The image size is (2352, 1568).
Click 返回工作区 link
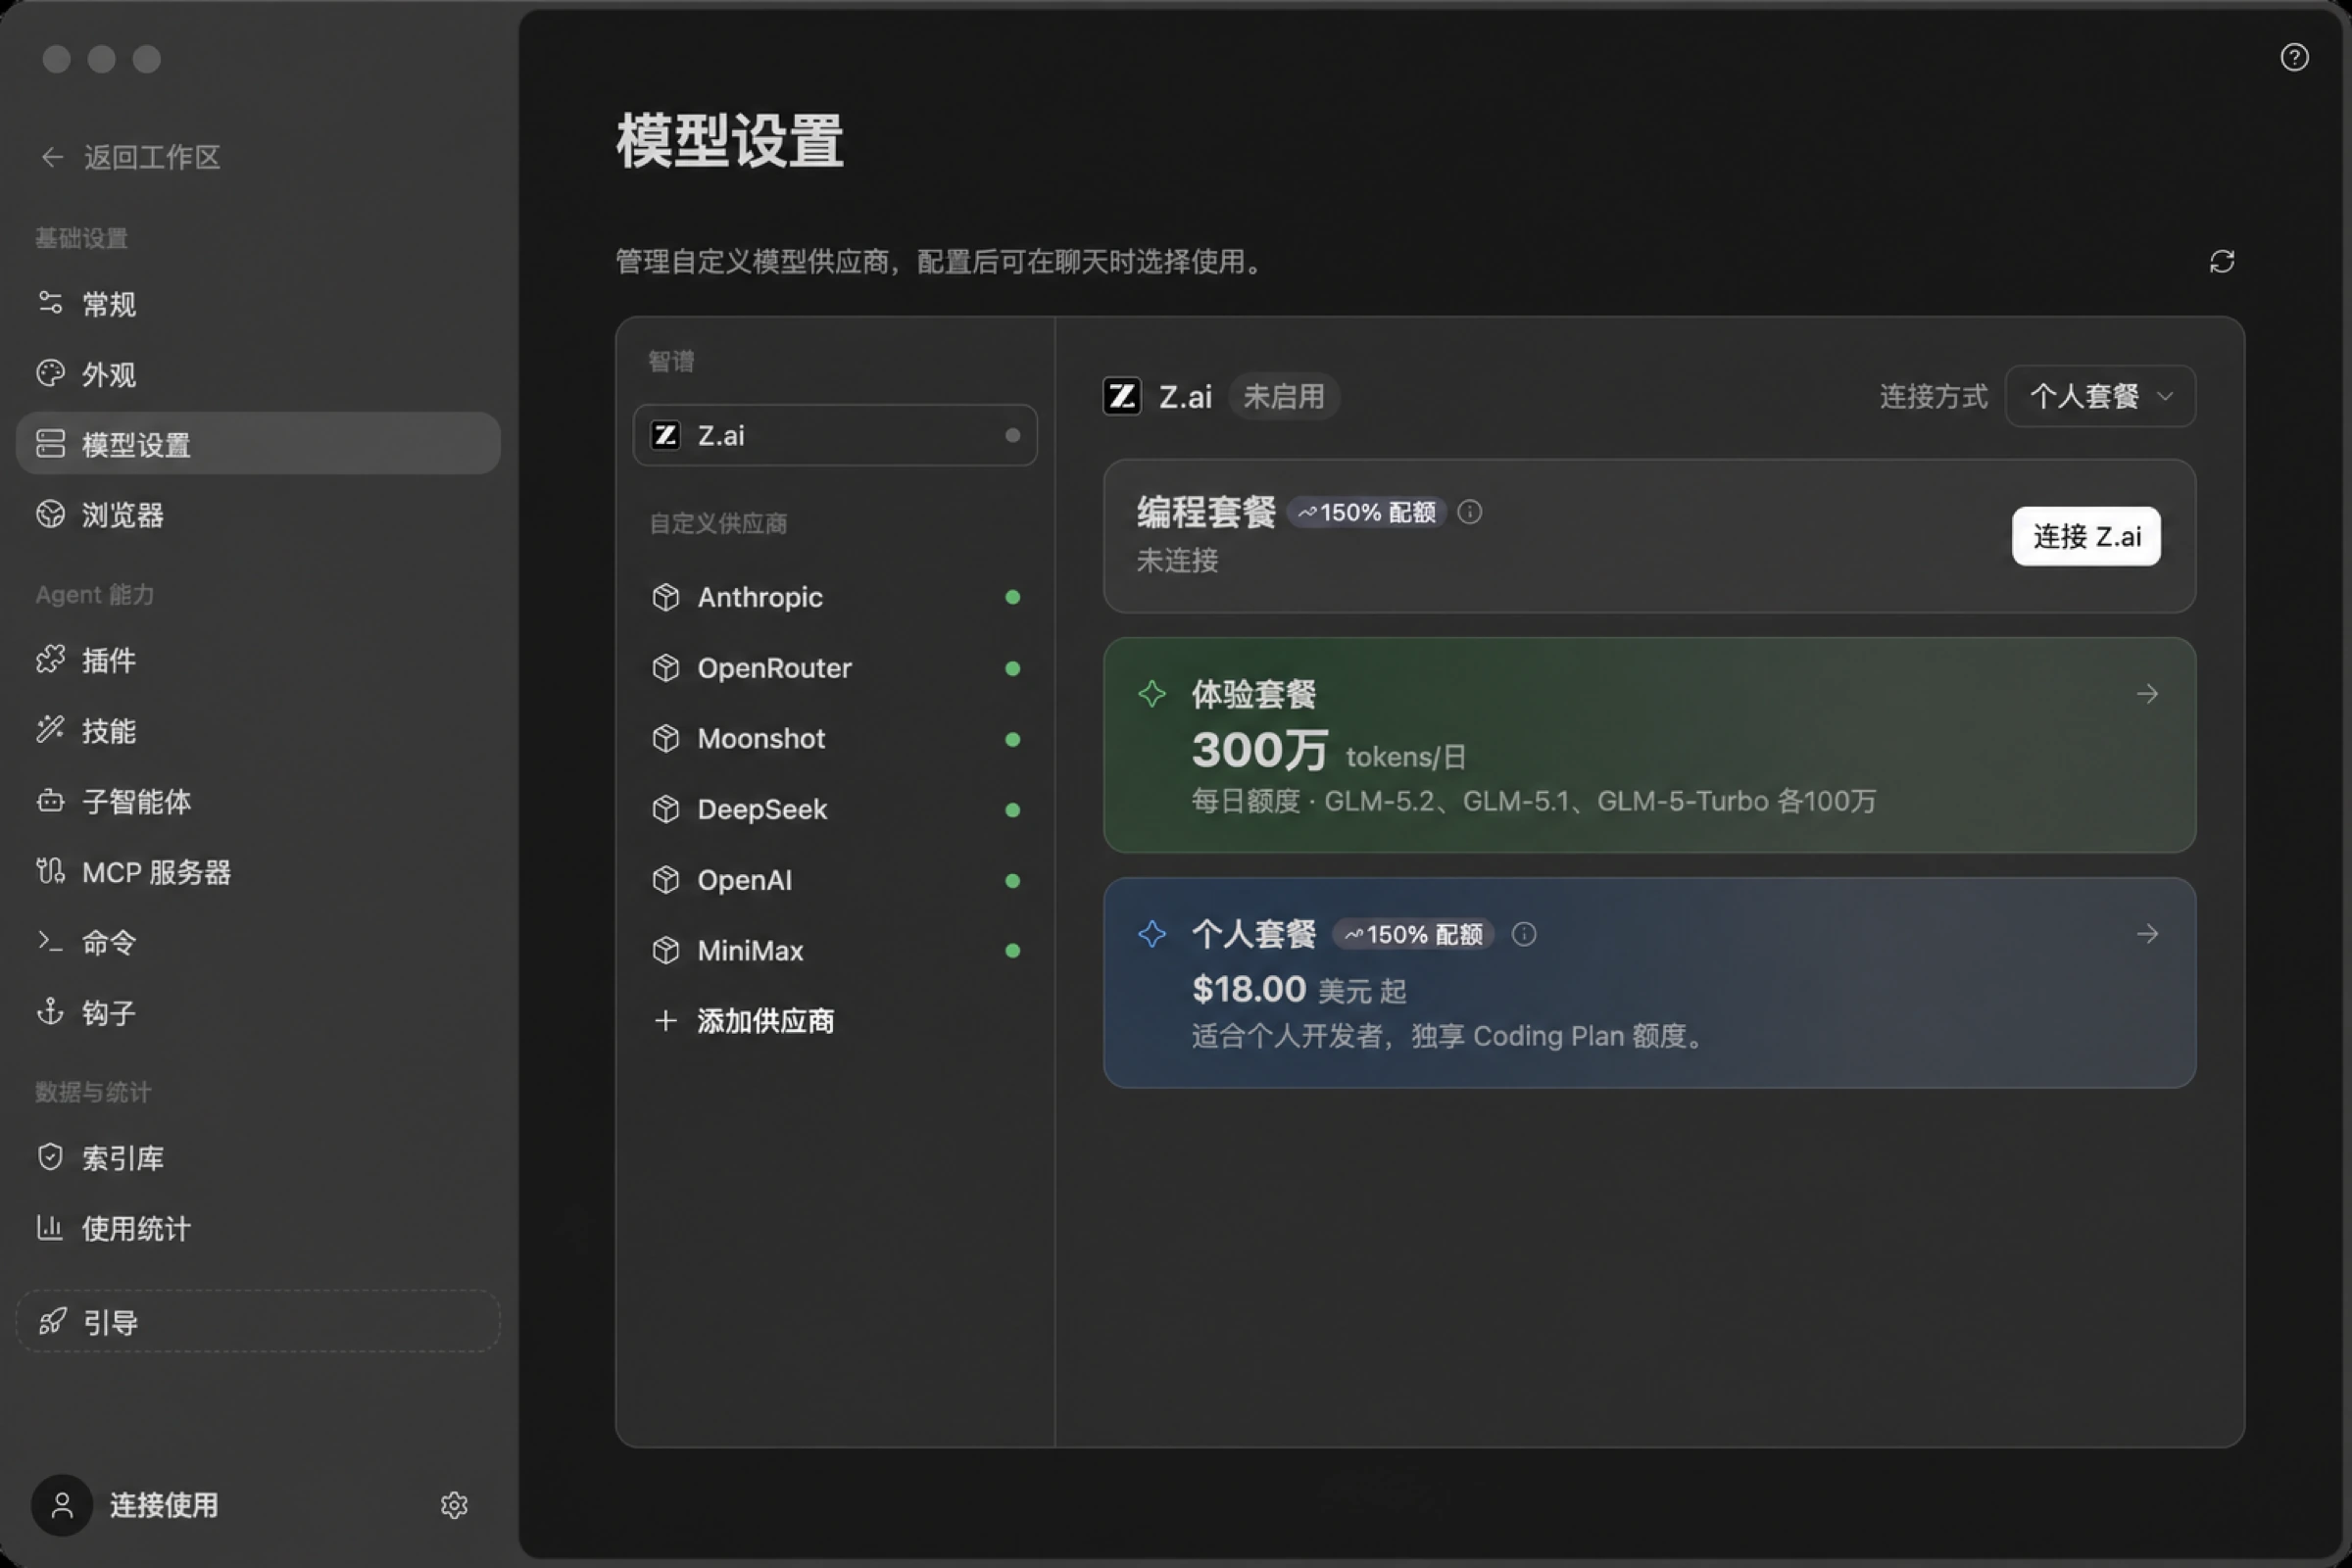[x=152, y=157]
